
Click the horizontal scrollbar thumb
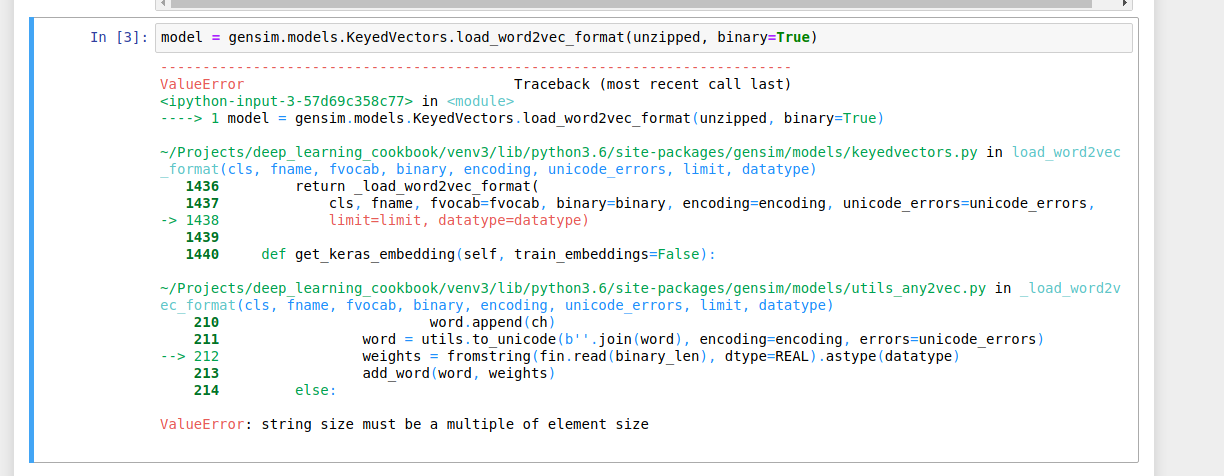[x=630, y=4]
